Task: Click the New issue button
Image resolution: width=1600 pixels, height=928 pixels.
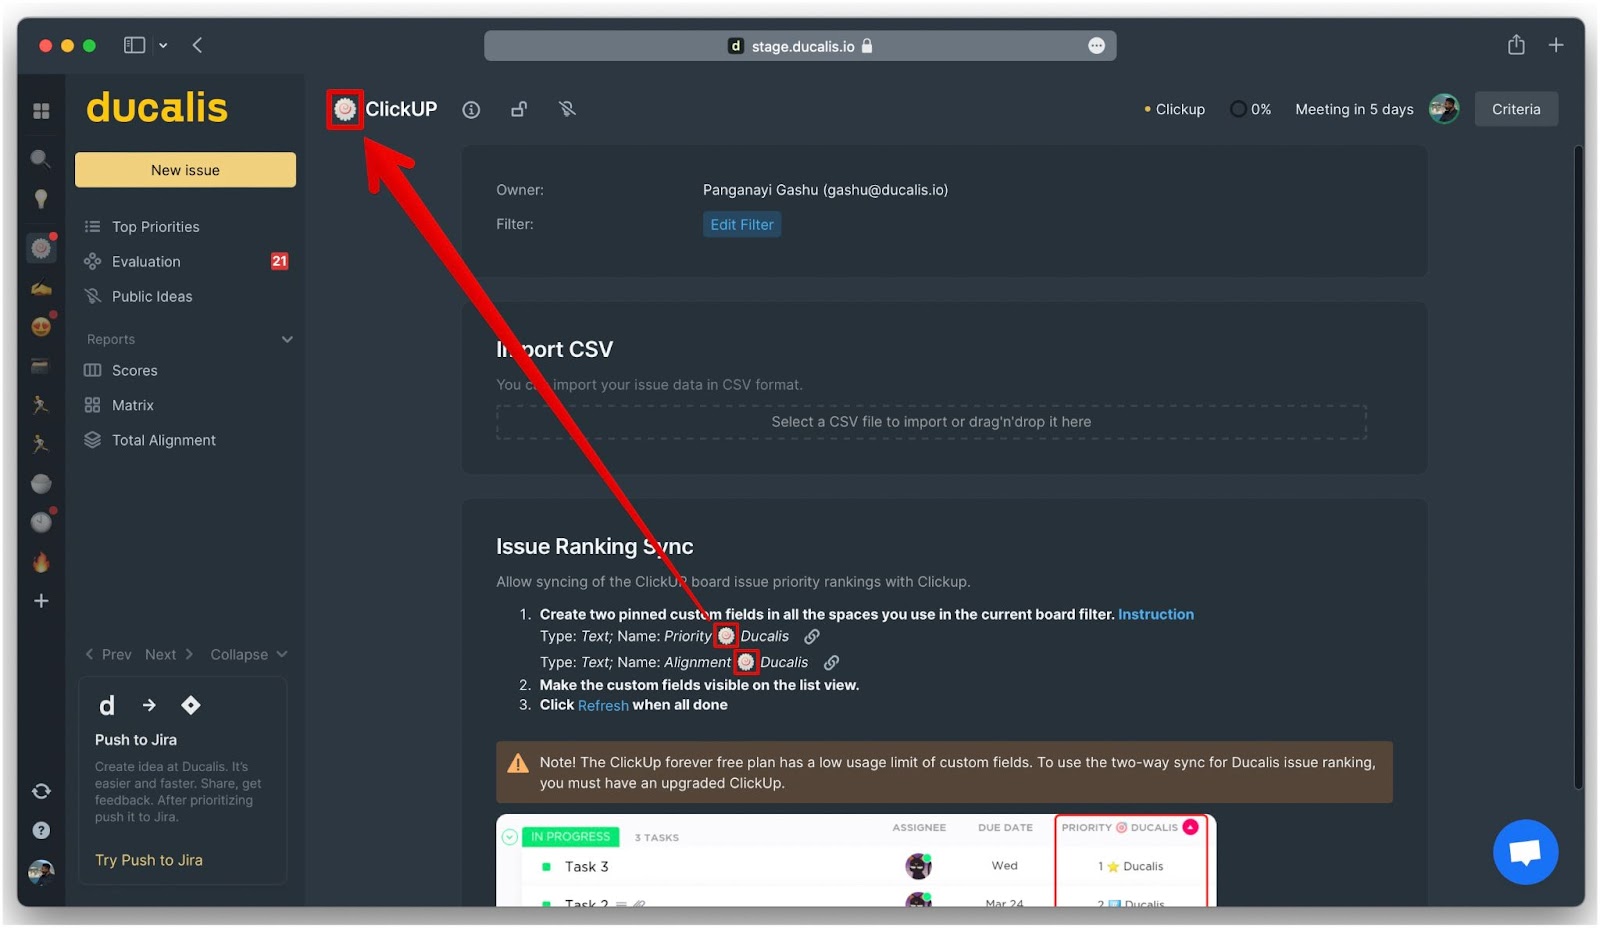Action: (185, 170)
